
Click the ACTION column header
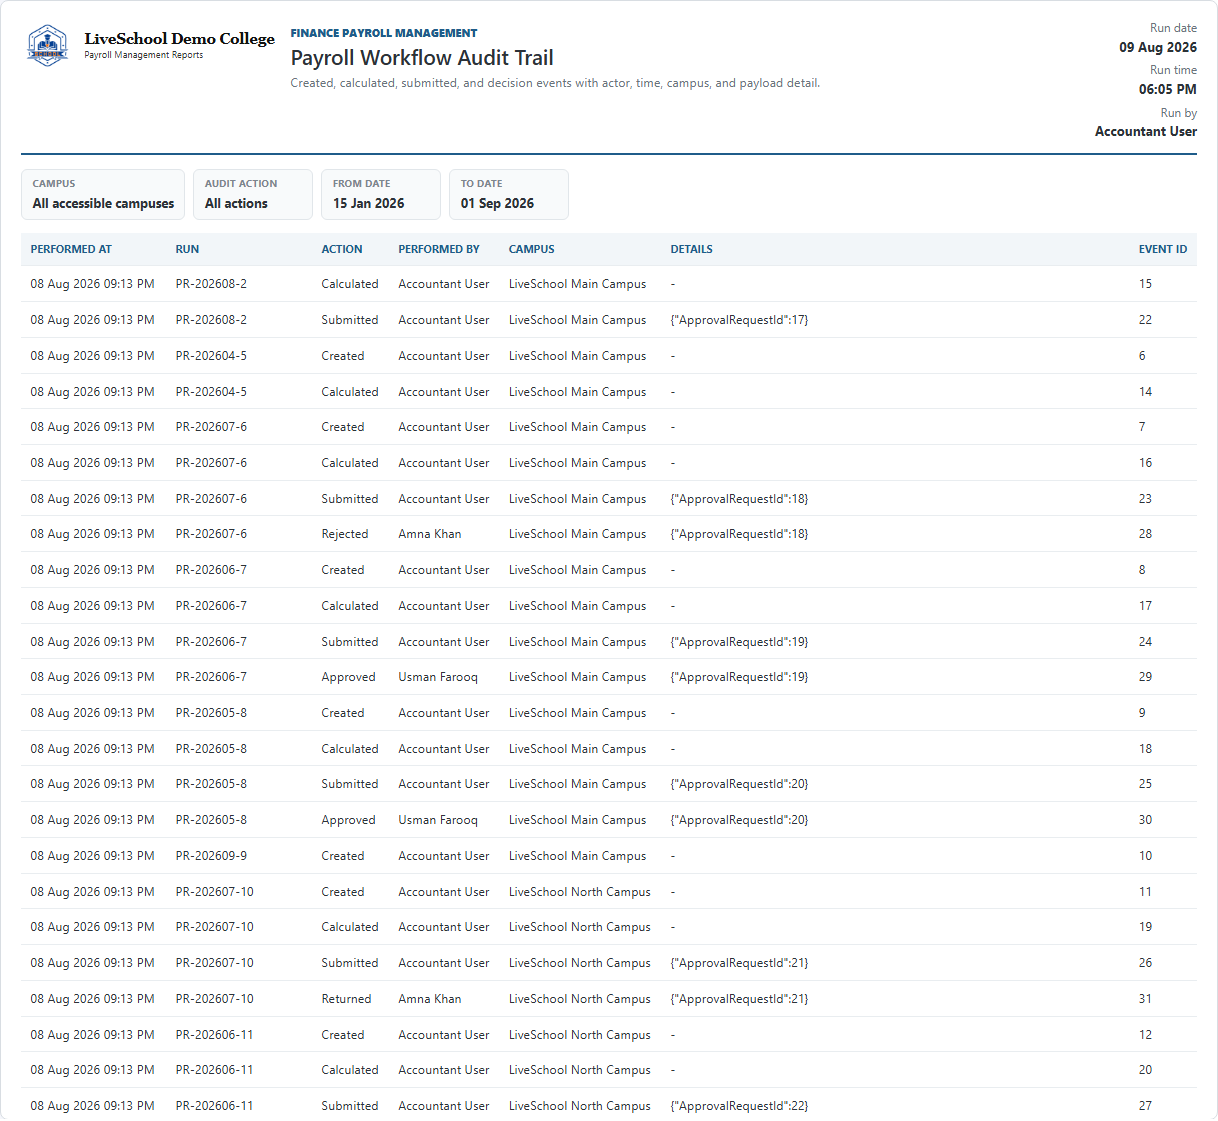tap(342, 249)
